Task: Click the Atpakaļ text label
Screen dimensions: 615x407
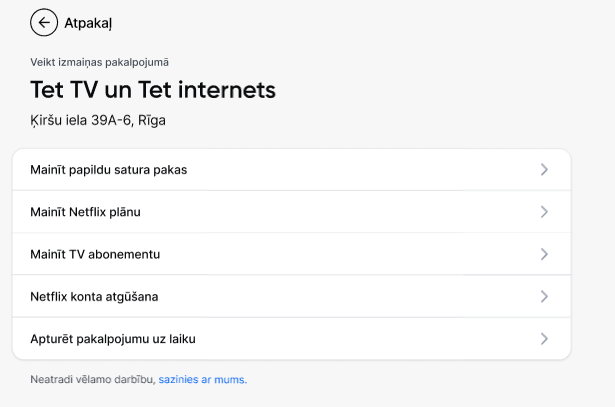Action: tap(88, 23)
